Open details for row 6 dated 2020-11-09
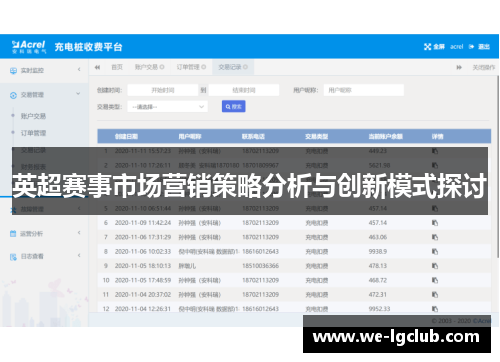 tap(435, 223)
